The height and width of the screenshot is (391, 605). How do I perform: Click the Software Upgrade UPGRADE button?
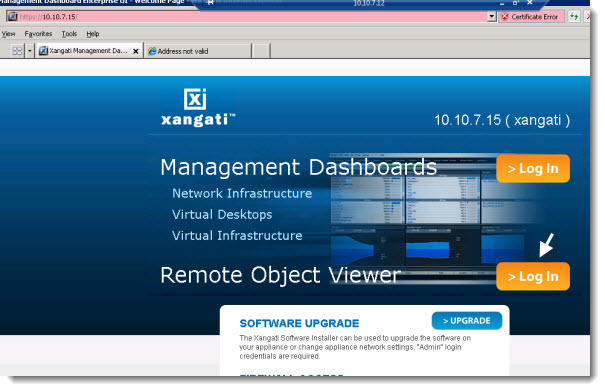coord(466,321)
